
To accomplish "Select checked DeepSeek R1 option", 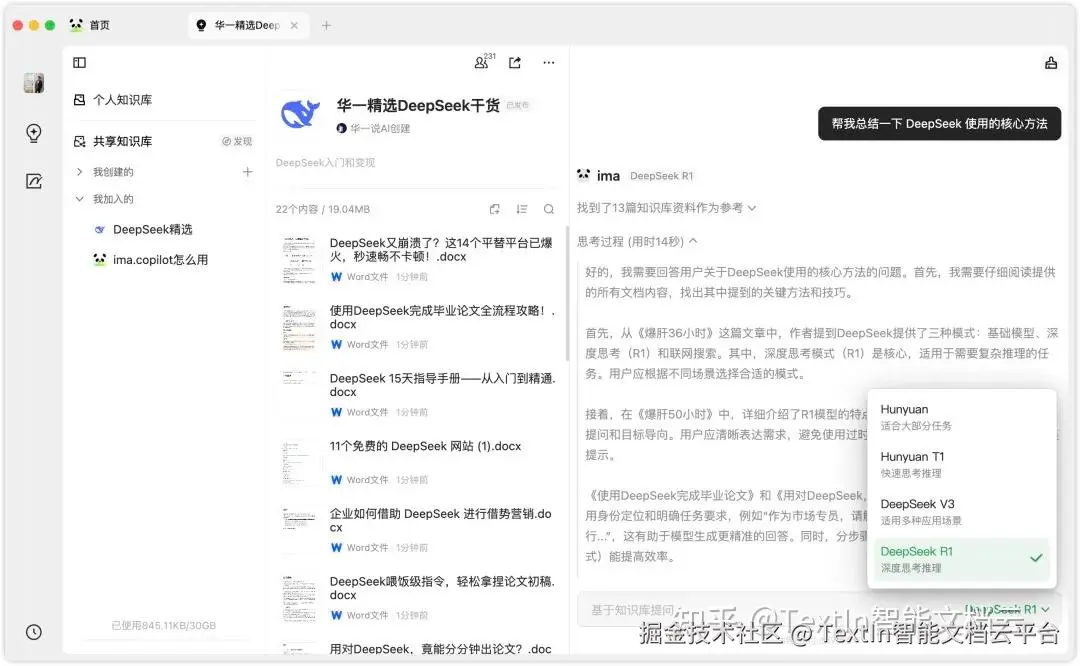I will [x=962, y=559].
